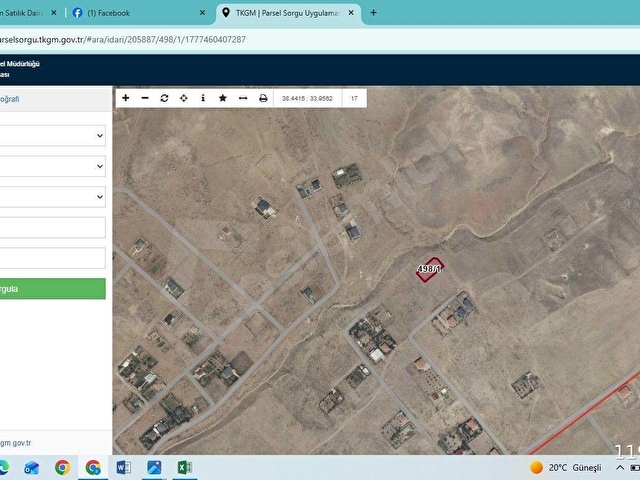Screen dimensions: 640x480
Task: Open Excel from the taskbar
Action: (184, 467)
